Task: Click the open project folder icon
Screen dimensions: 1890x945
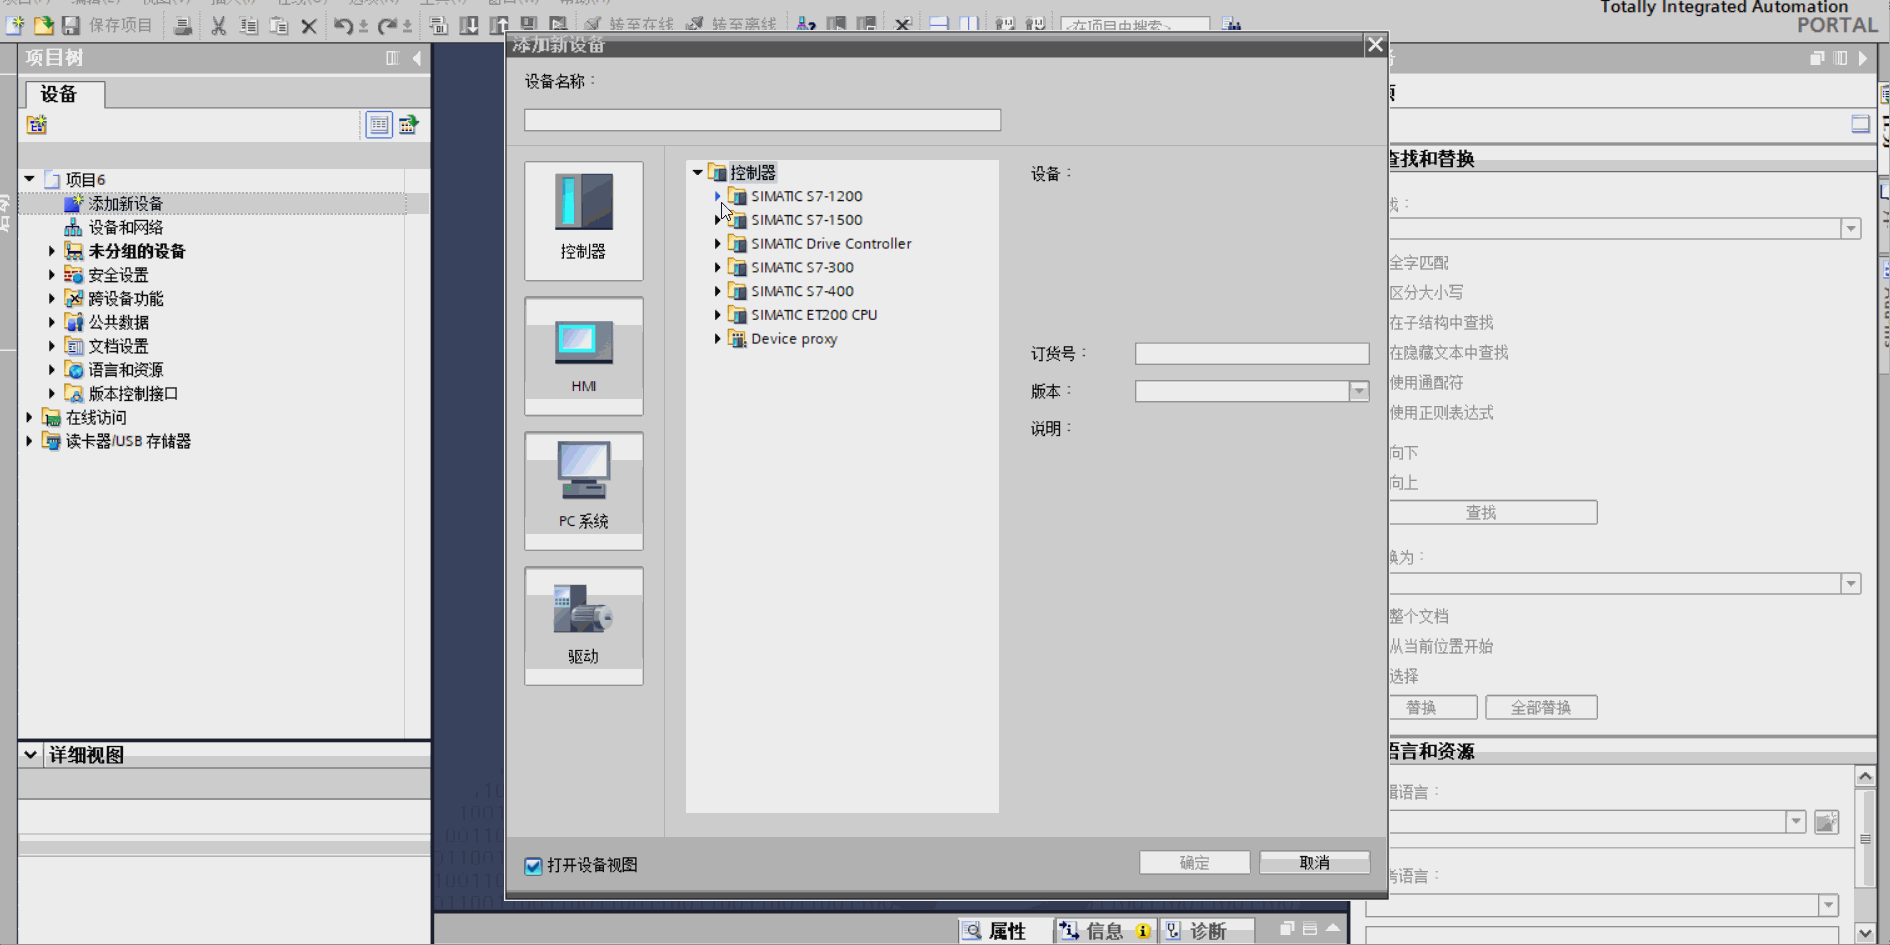Action: (44, 25)
